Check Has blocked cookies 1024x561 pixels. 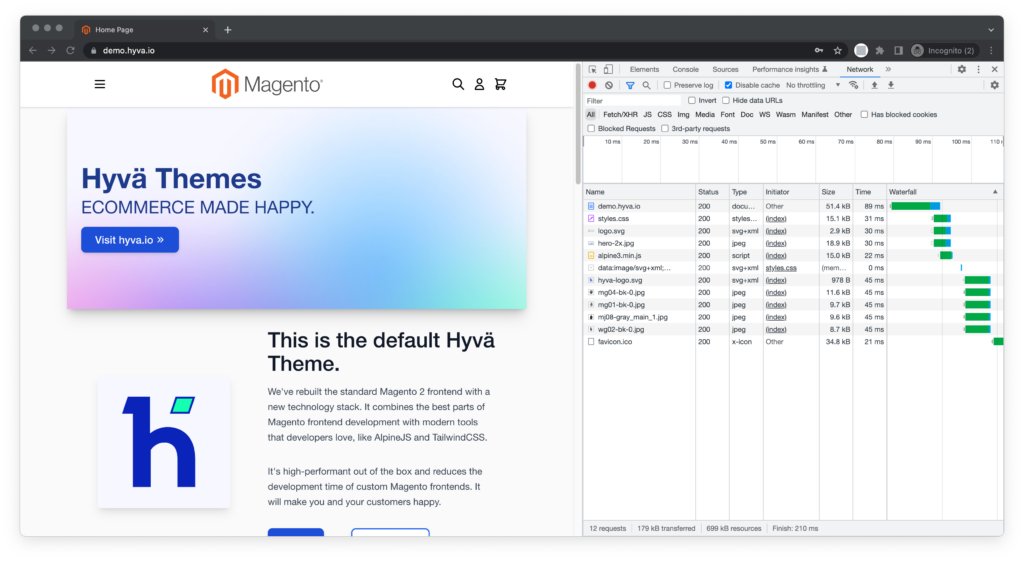[864, 114]
